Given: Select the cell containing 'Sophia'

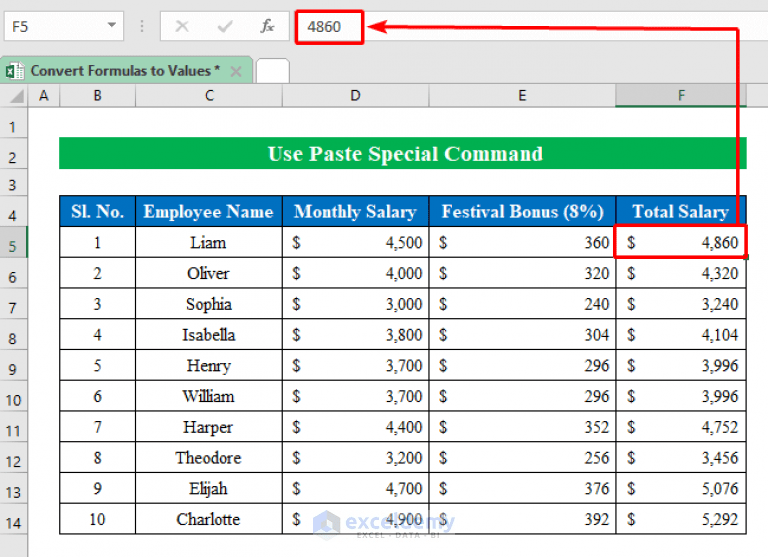Looking at the screenshot, I should click(x=209, y=304).
